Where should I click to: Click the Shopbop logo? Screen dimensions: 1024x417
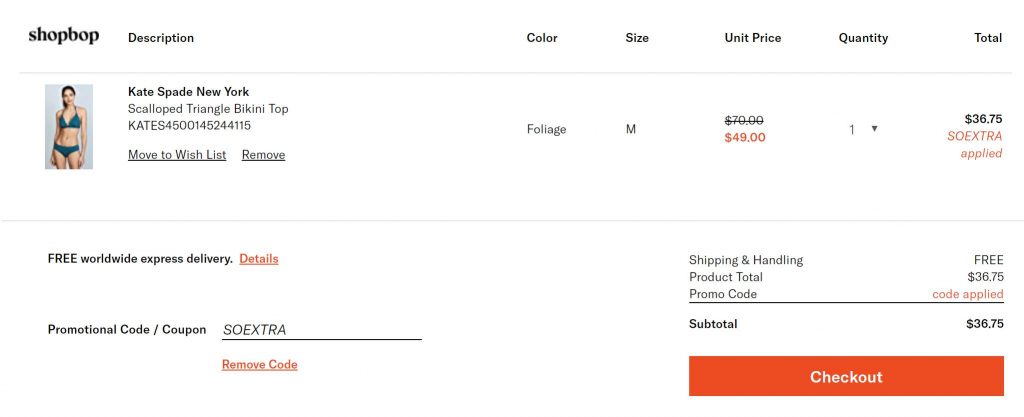(x=63, y=36)
